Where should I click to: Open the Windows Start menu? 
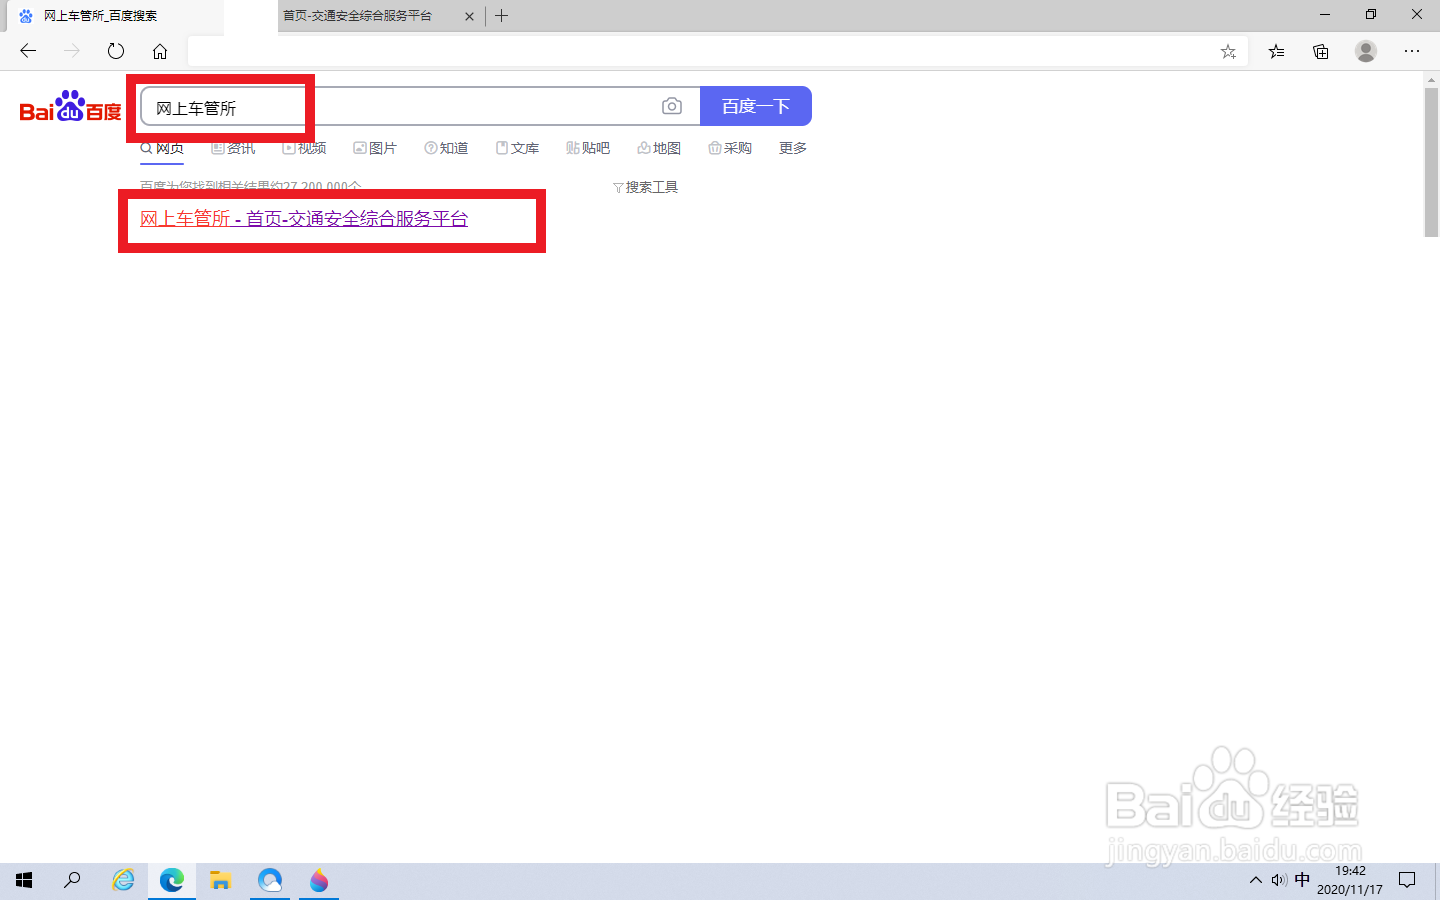point(24,880)
